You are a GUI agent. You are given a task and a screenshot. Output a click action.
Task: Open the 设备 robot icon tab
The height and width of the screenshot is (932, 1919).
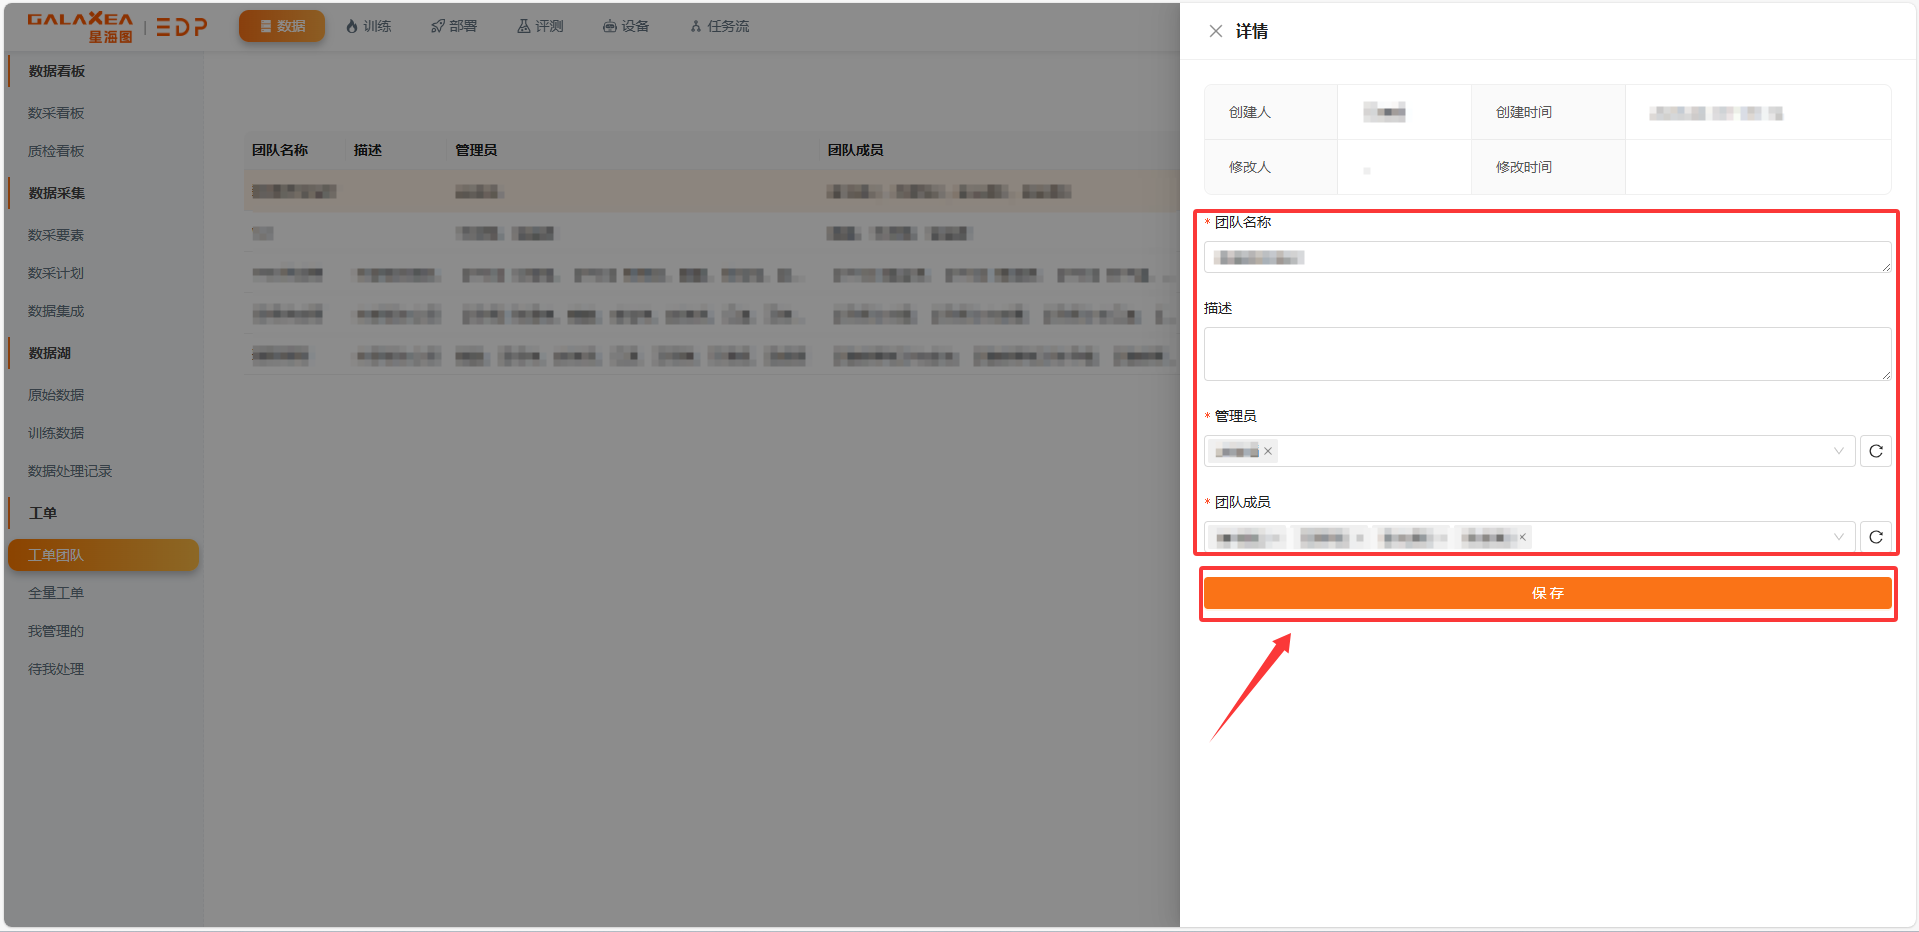click(626, 26)
